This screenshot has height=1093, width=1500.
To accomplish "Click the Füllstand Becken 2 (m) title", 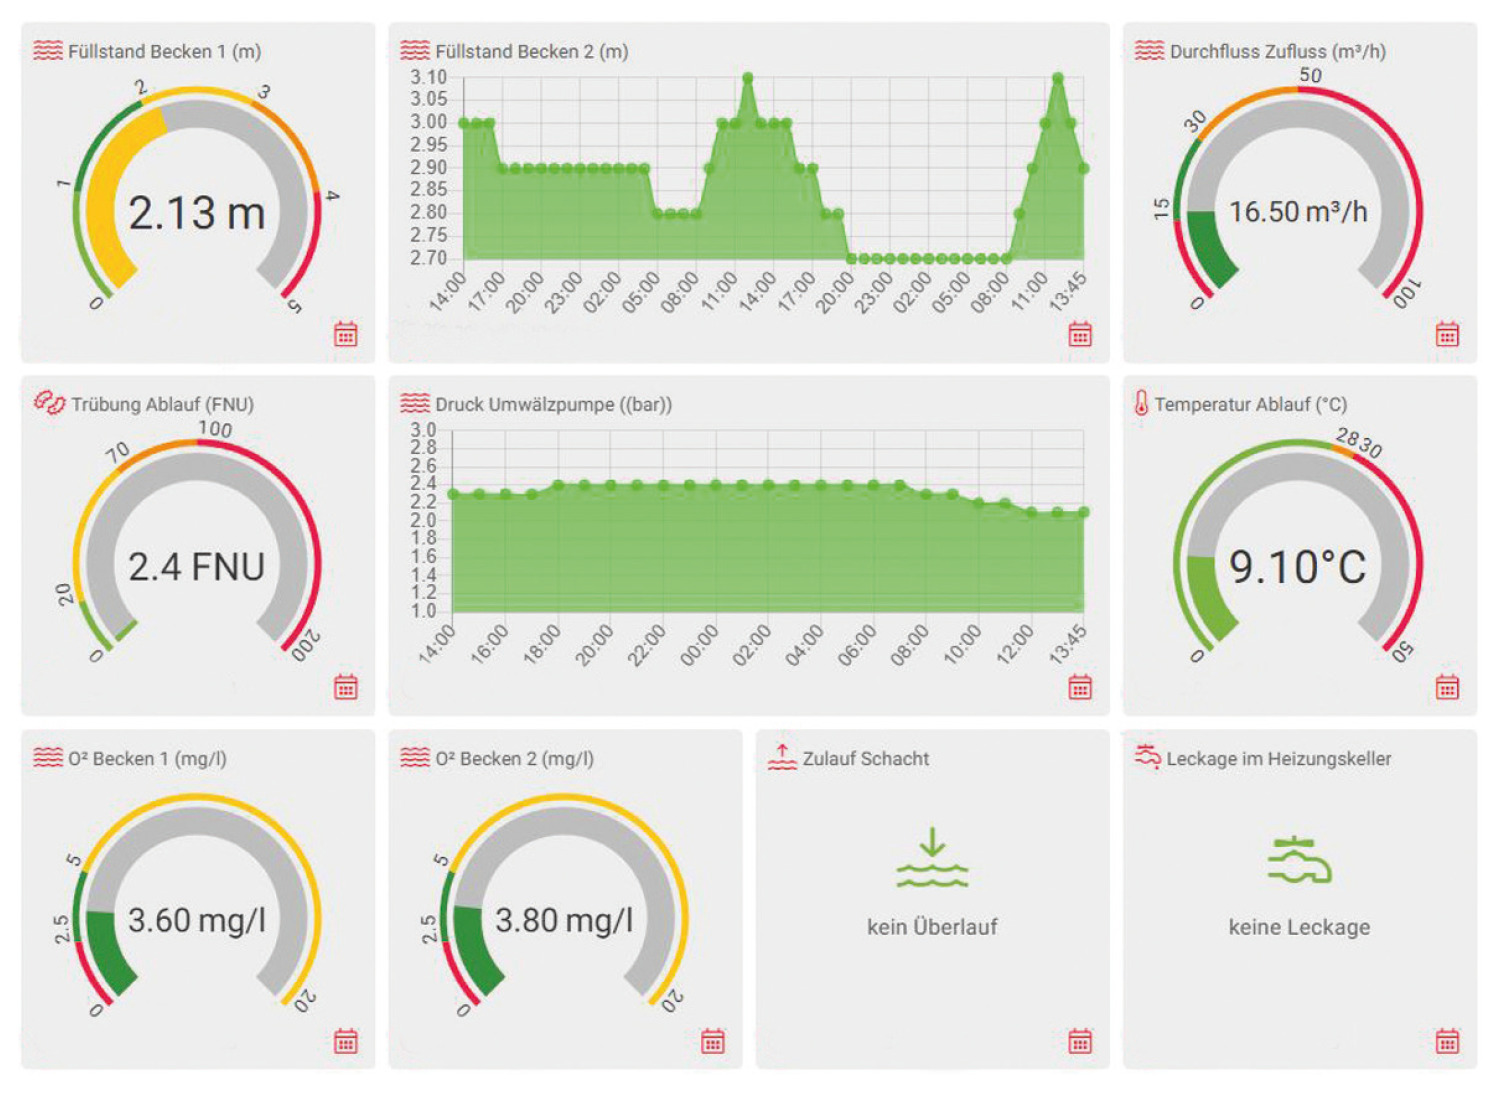I will pos(531,51).
